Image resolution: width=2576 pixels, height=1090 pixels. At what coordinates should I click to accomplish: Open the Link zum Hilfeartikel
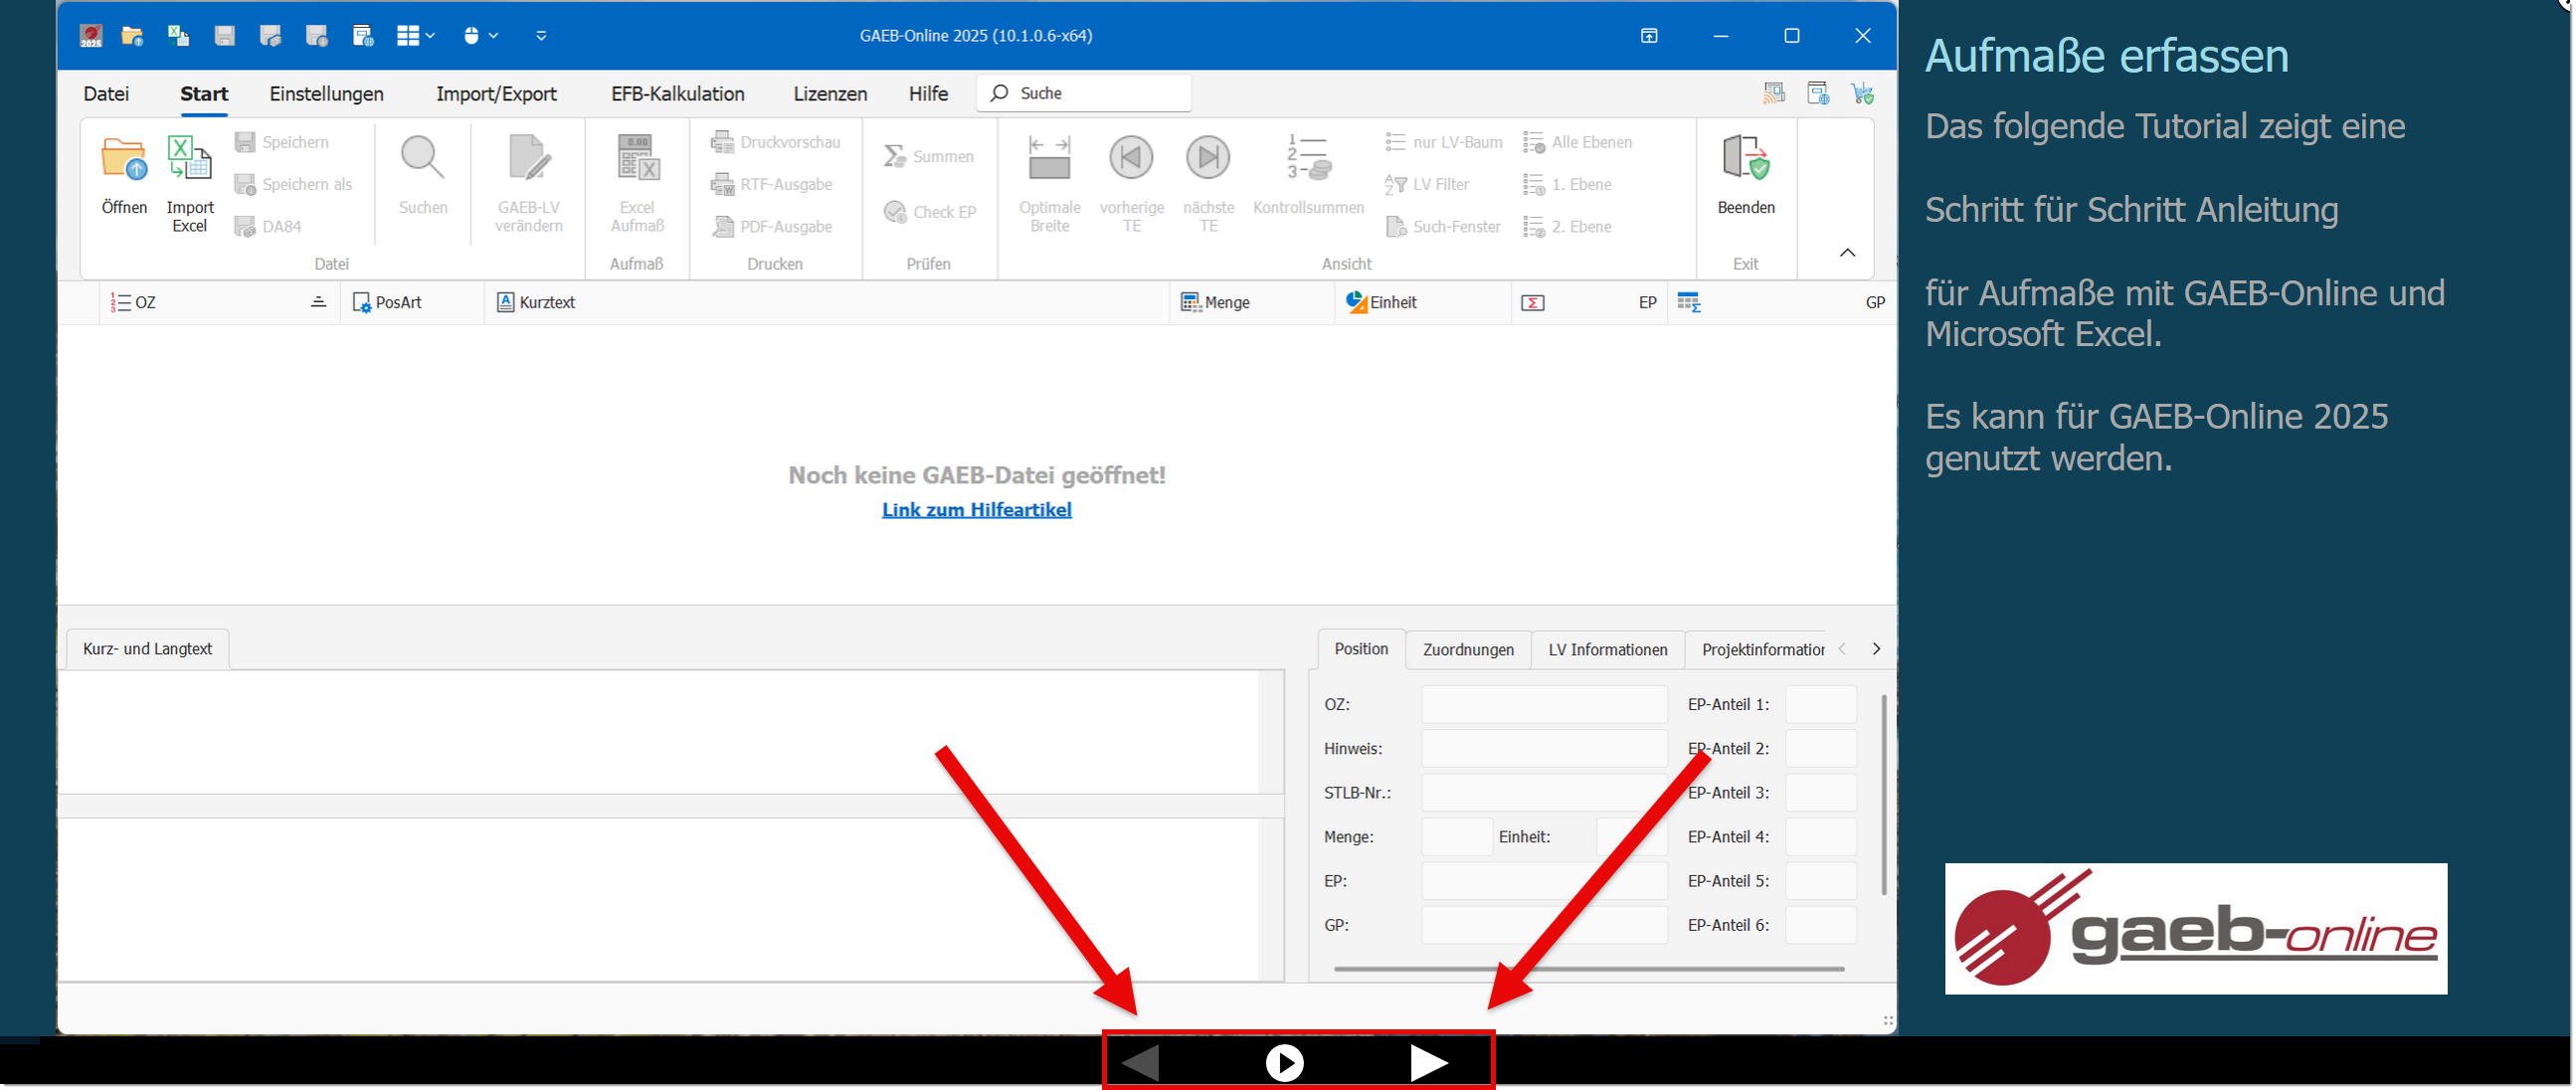pyautogui.click(x=976, y=510)
